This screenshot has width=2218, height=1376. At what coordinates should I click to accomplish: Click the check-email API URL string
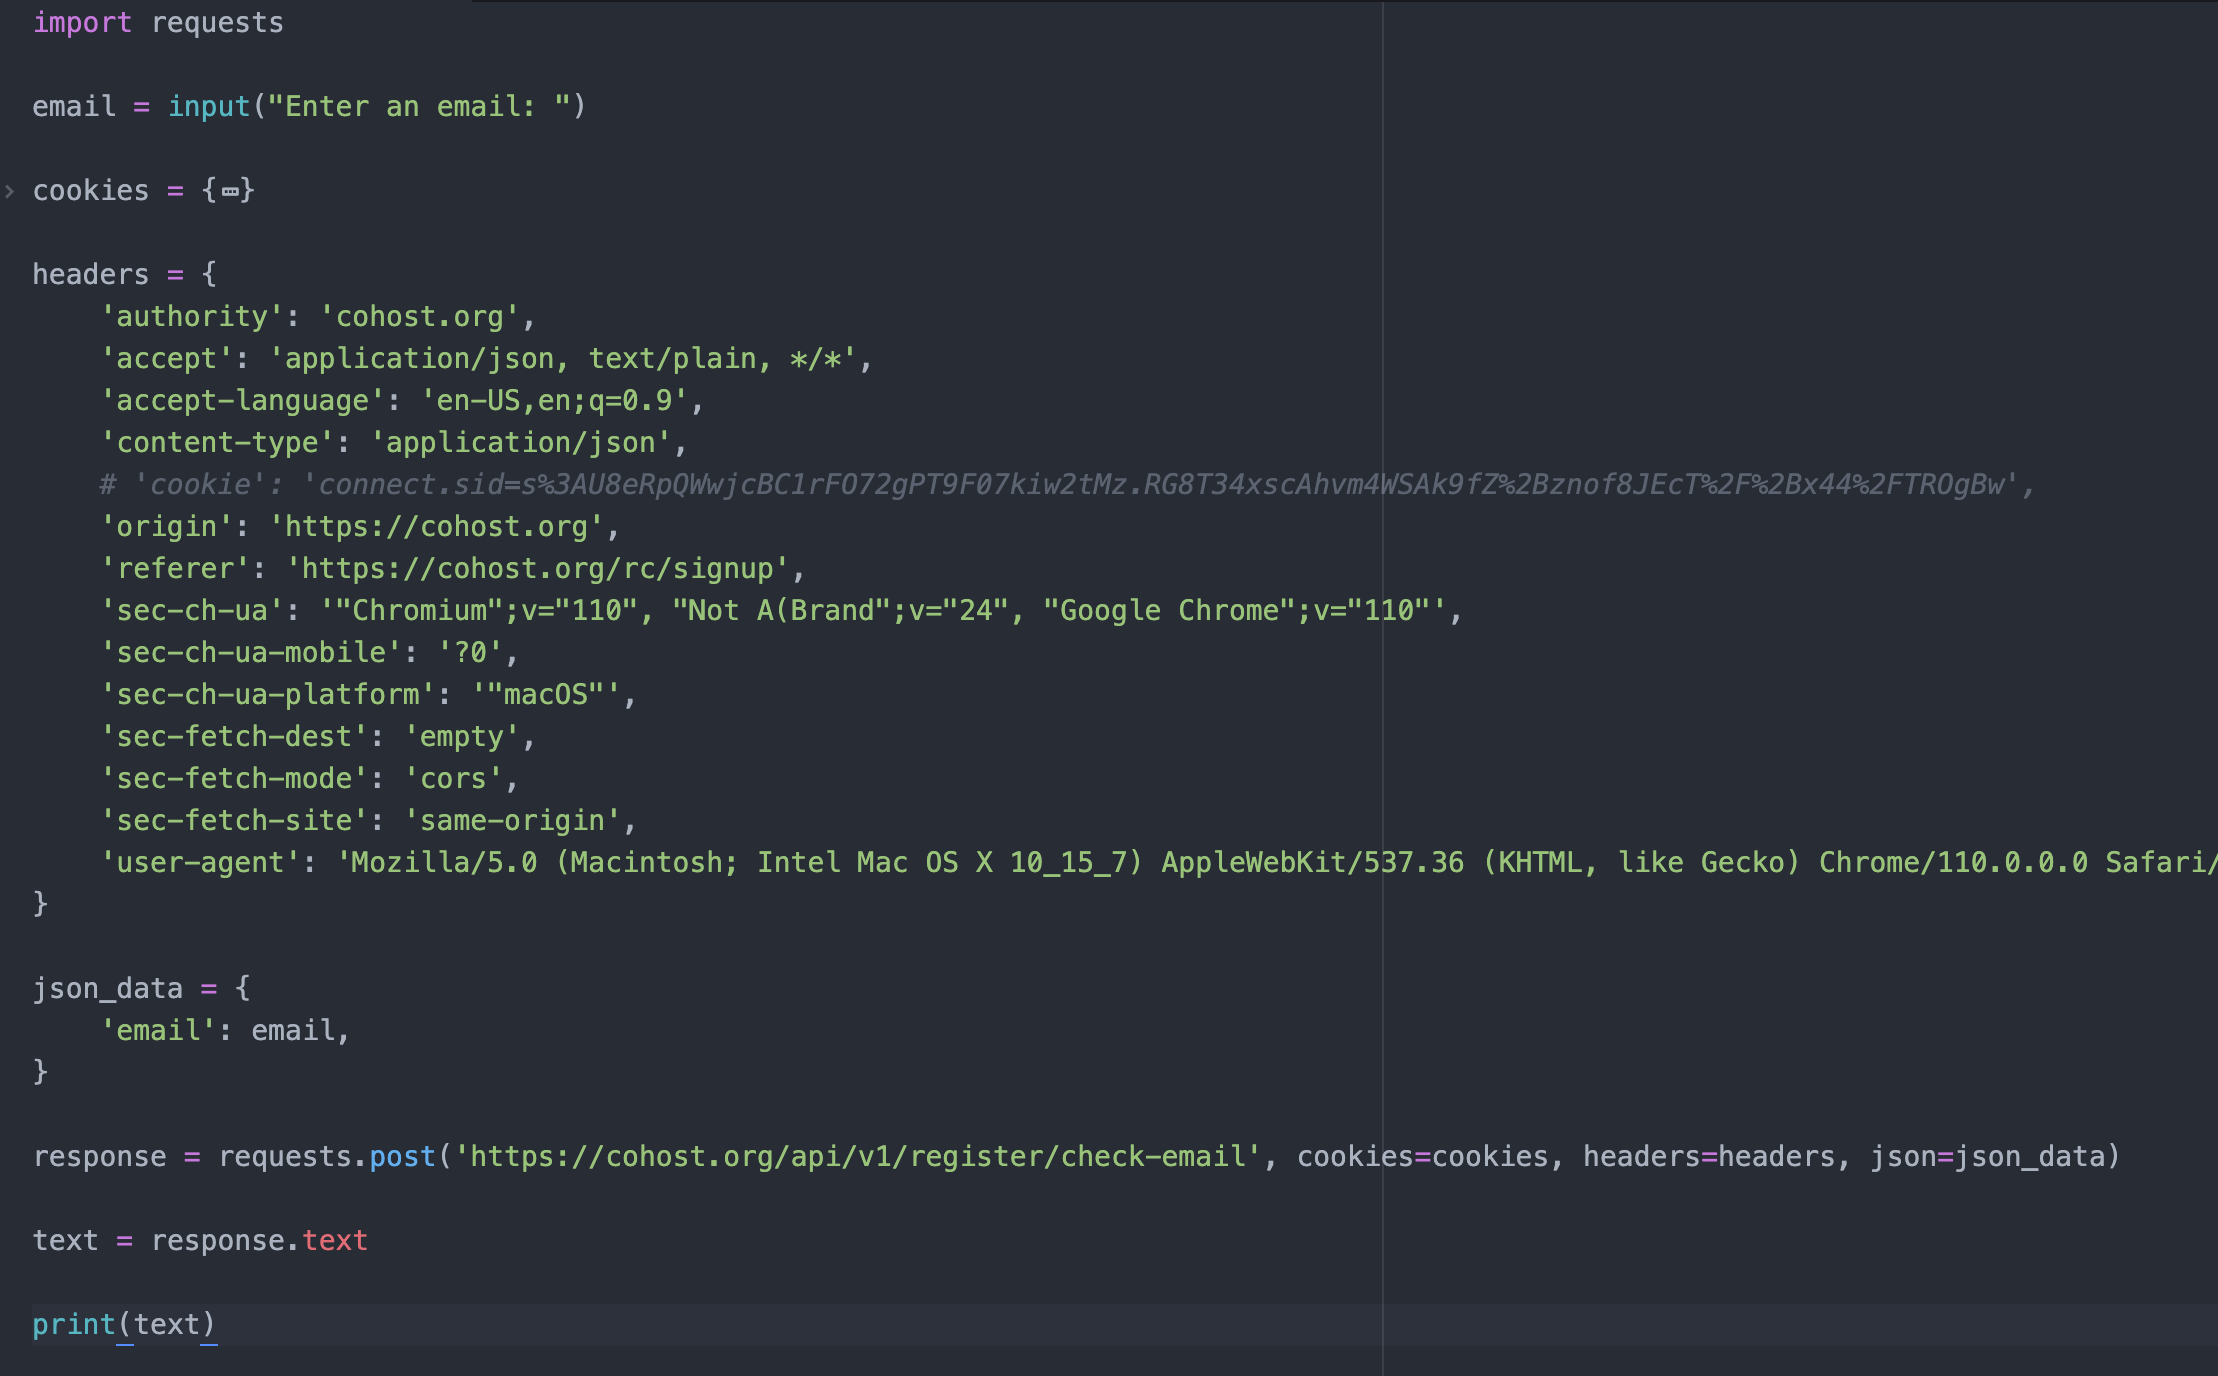pos(857,1156)
